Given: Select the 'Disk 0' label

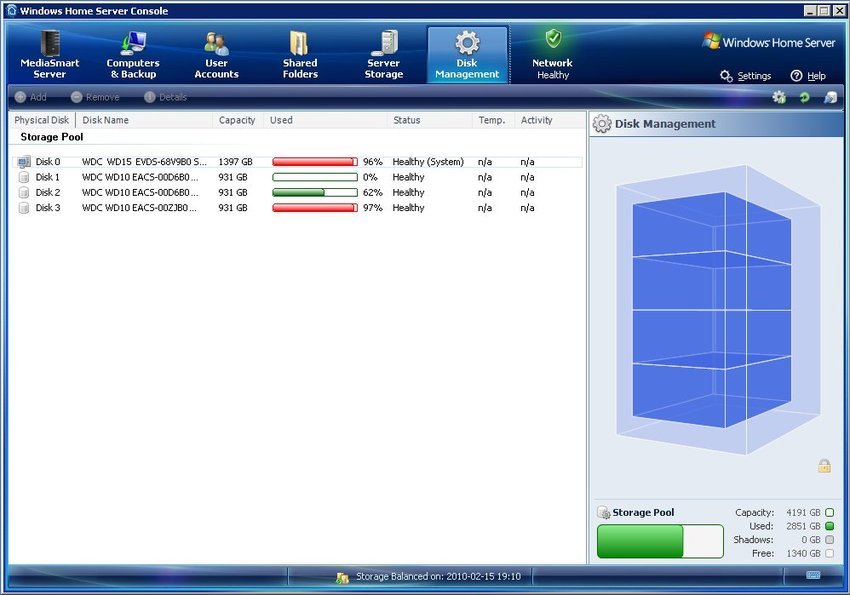Looking at the screenshot, I should (x=48, y=161).
